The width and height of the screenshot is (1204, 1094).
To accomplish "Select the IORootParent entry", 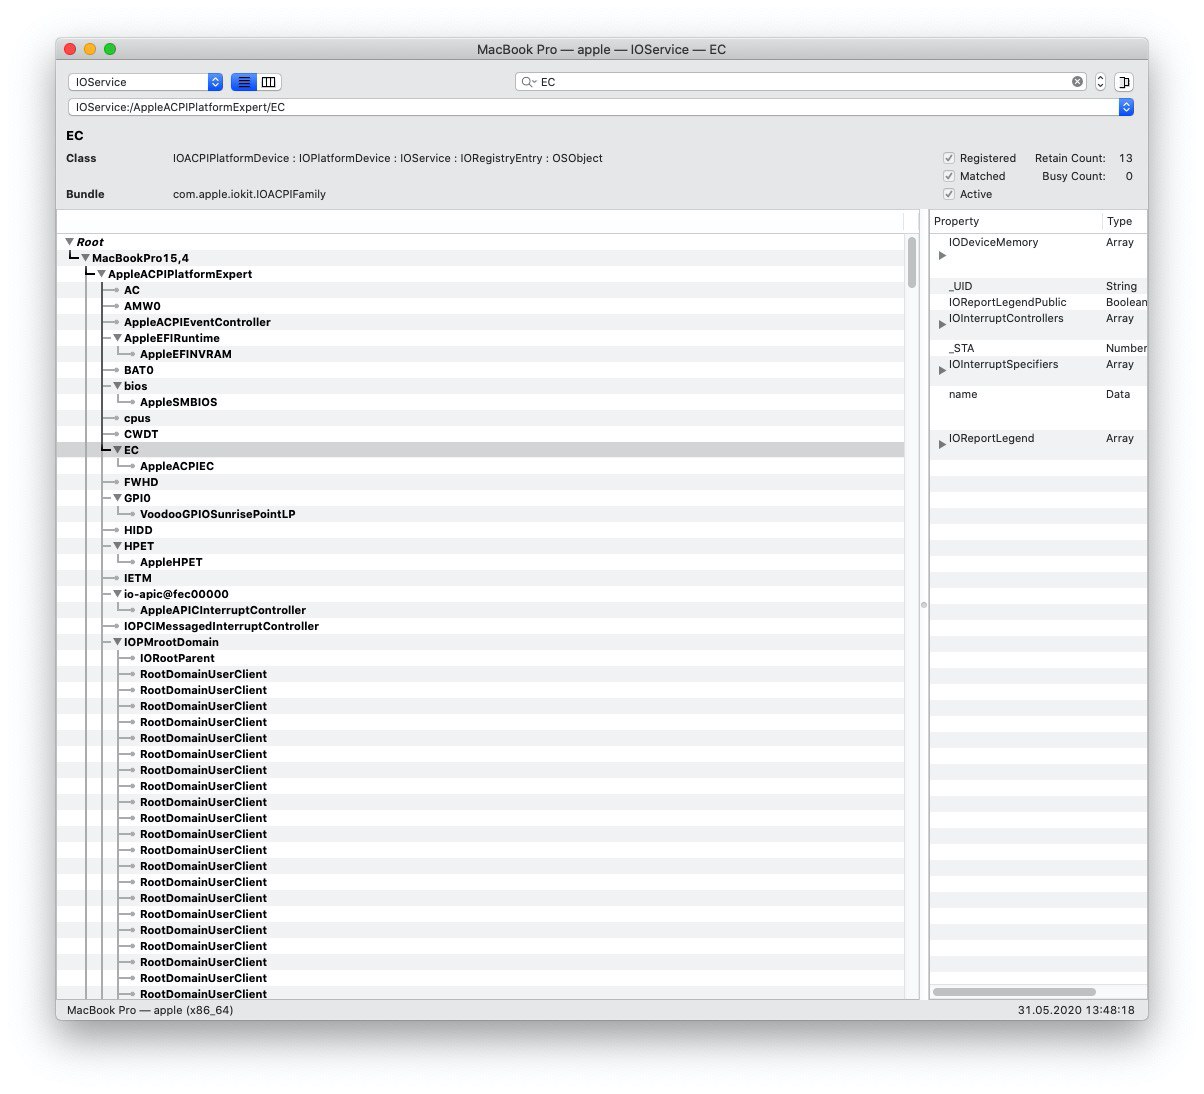I will pos(177,658).
